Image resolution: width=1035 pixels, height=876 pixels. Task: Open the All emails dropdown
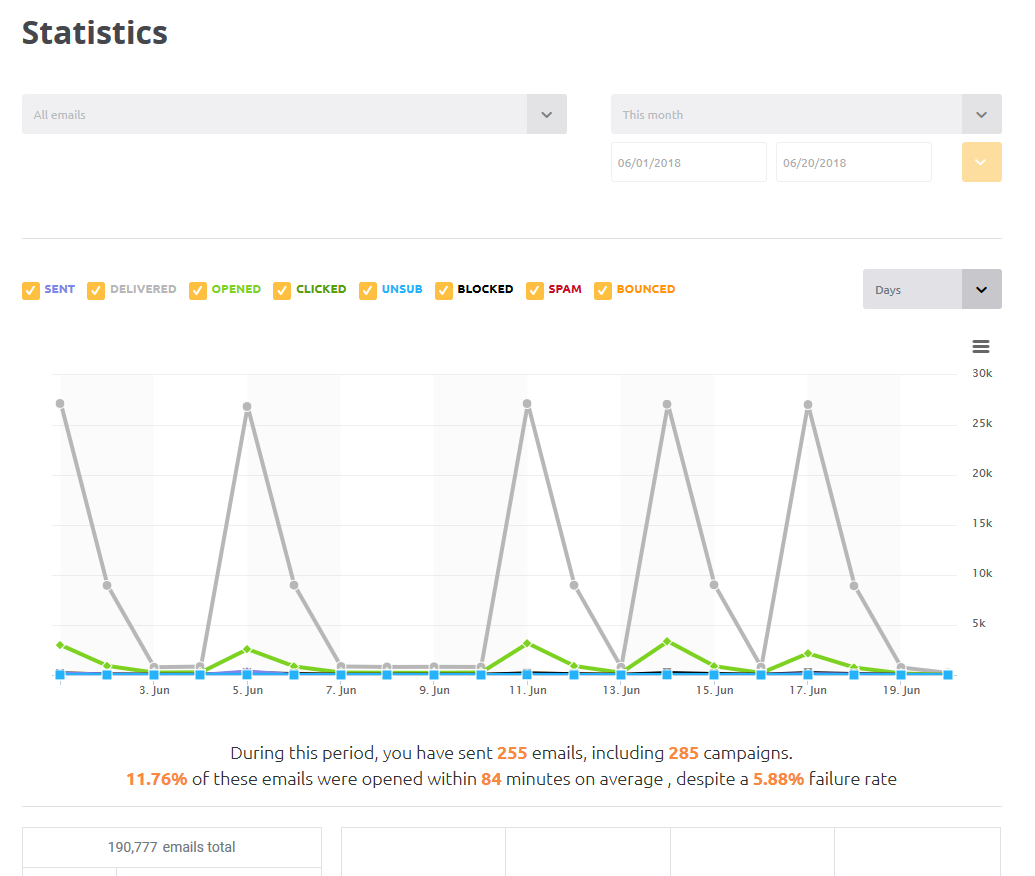[x=294, y=114]
